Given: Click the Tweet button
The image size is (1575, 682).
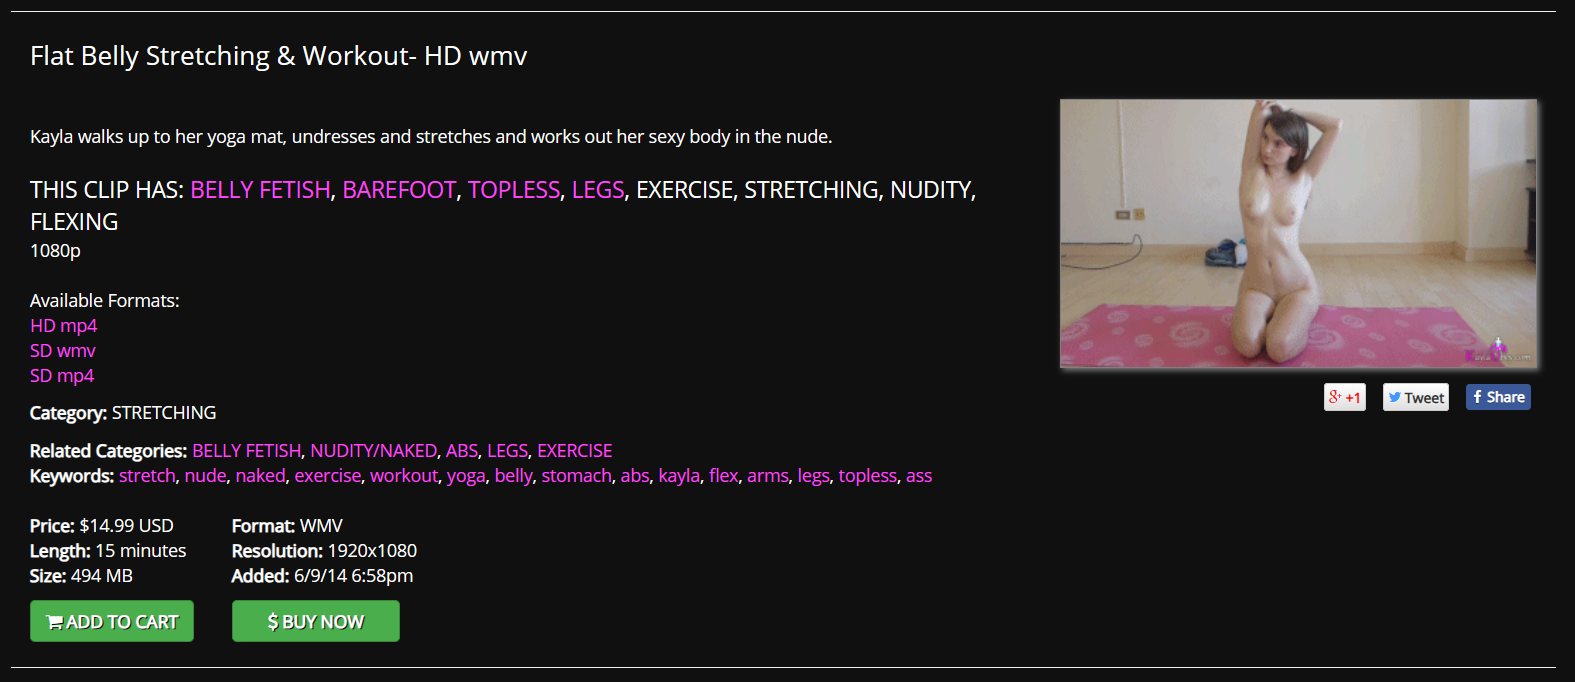Looking at the screenshot, I should click(1415, 397).
